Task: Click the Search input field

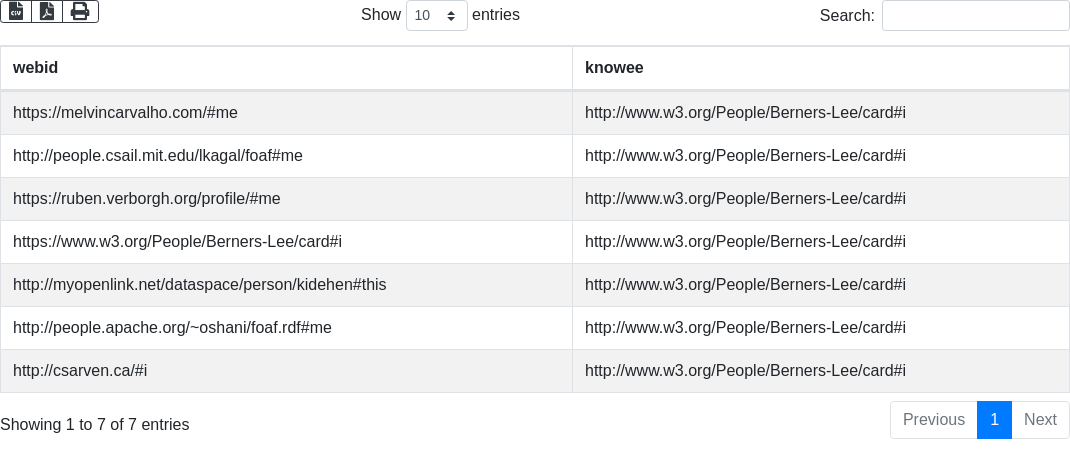Action: [x=975, y=16]
